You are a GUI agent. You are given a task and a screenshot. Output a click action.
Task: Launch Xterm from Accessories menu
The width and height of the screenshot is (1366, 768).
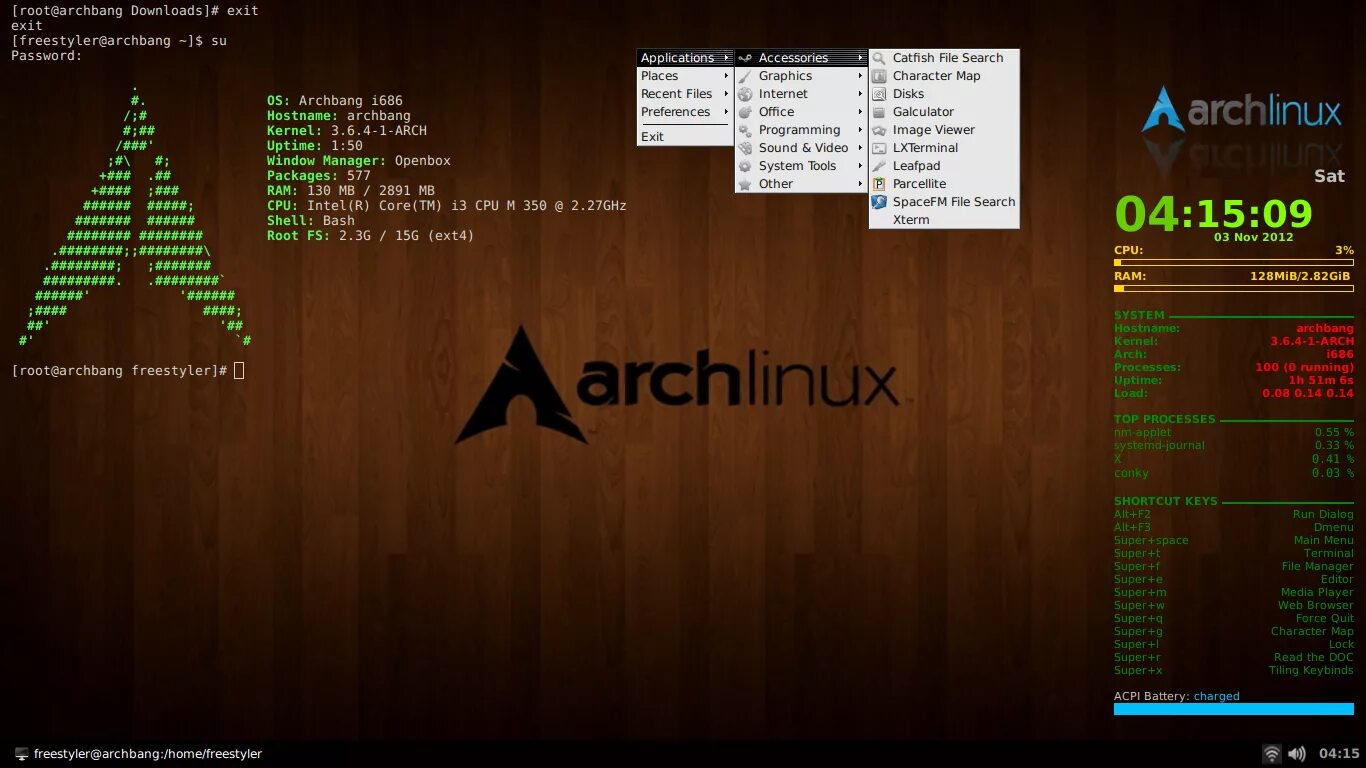(x=944, y=220)
